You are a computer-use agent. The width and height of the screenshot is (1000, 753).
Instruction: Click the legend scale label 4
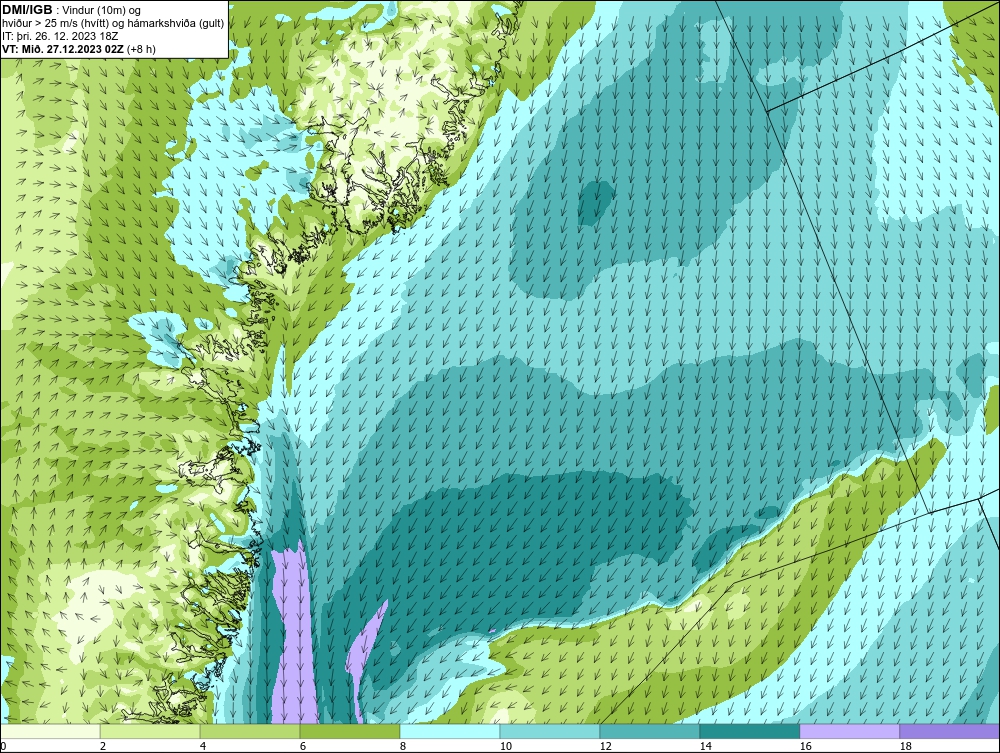203,746
